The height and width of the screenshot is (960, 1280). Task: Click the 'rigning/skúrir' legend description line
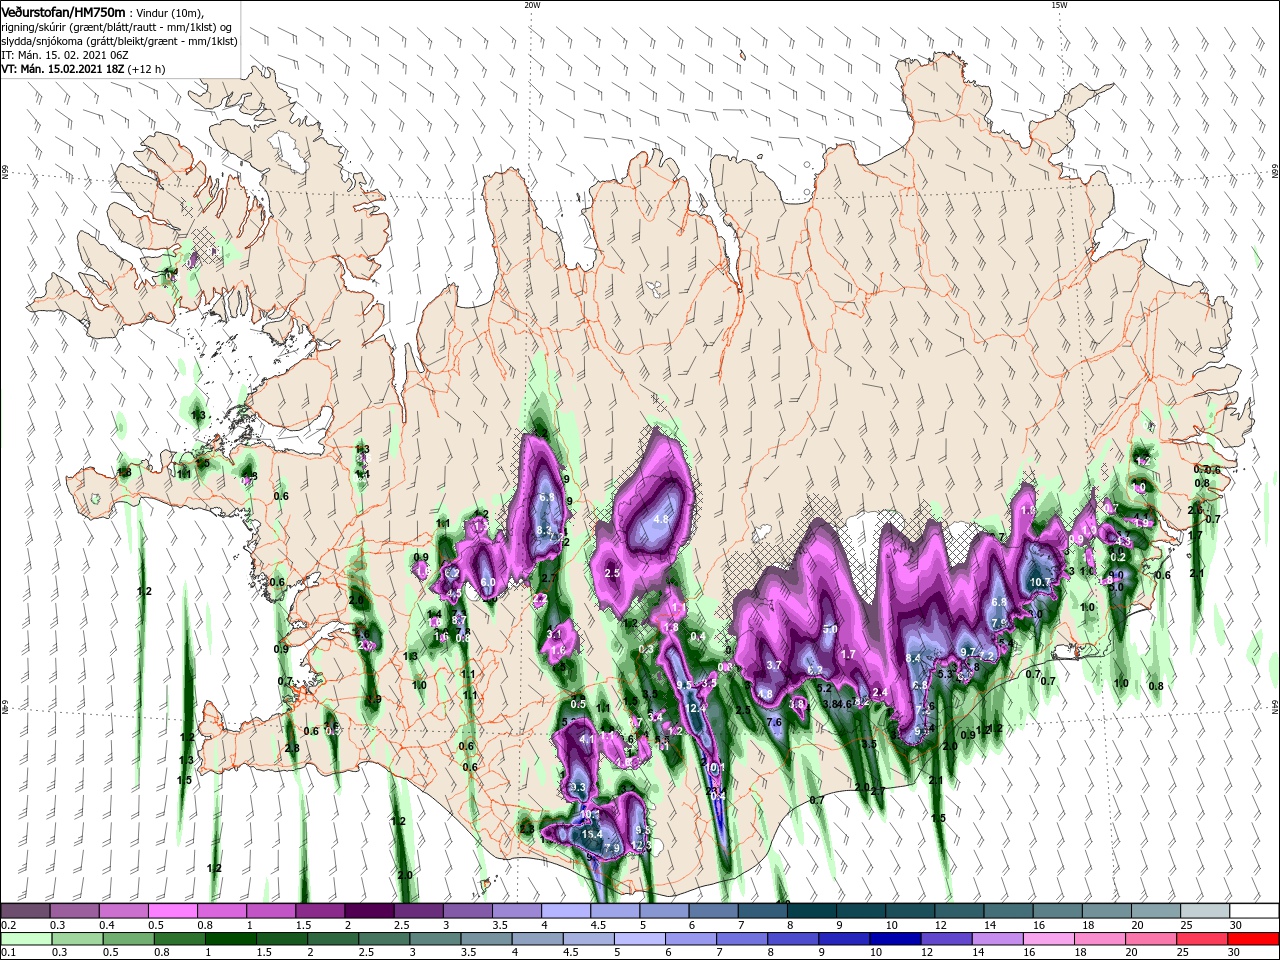(118, 26)
